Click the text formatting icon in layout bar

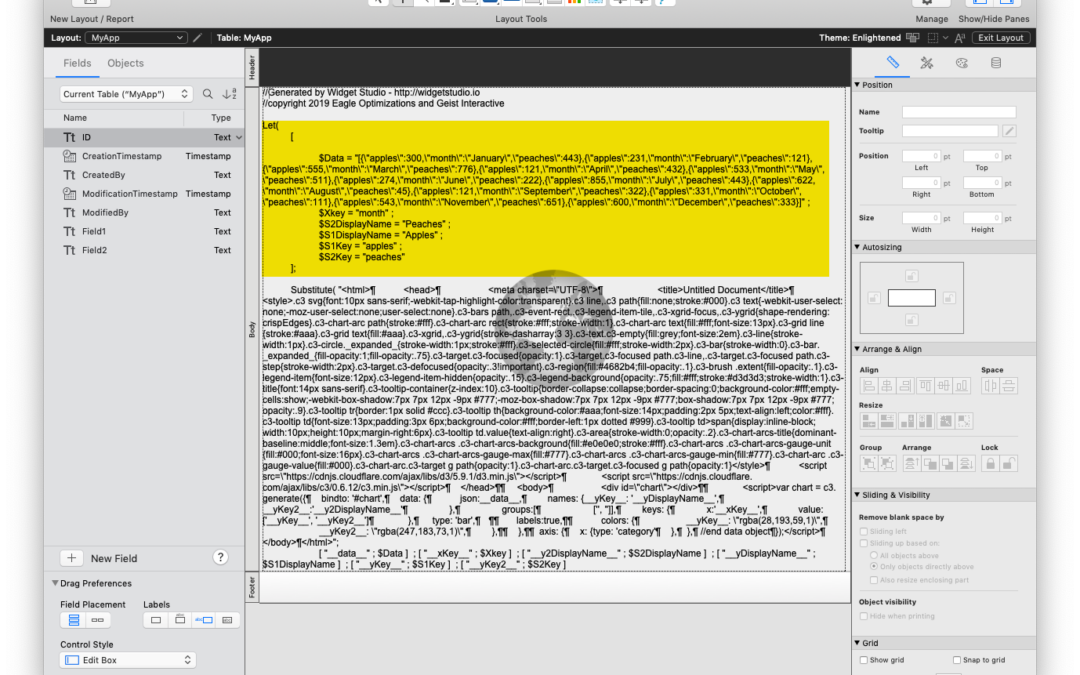960,38
